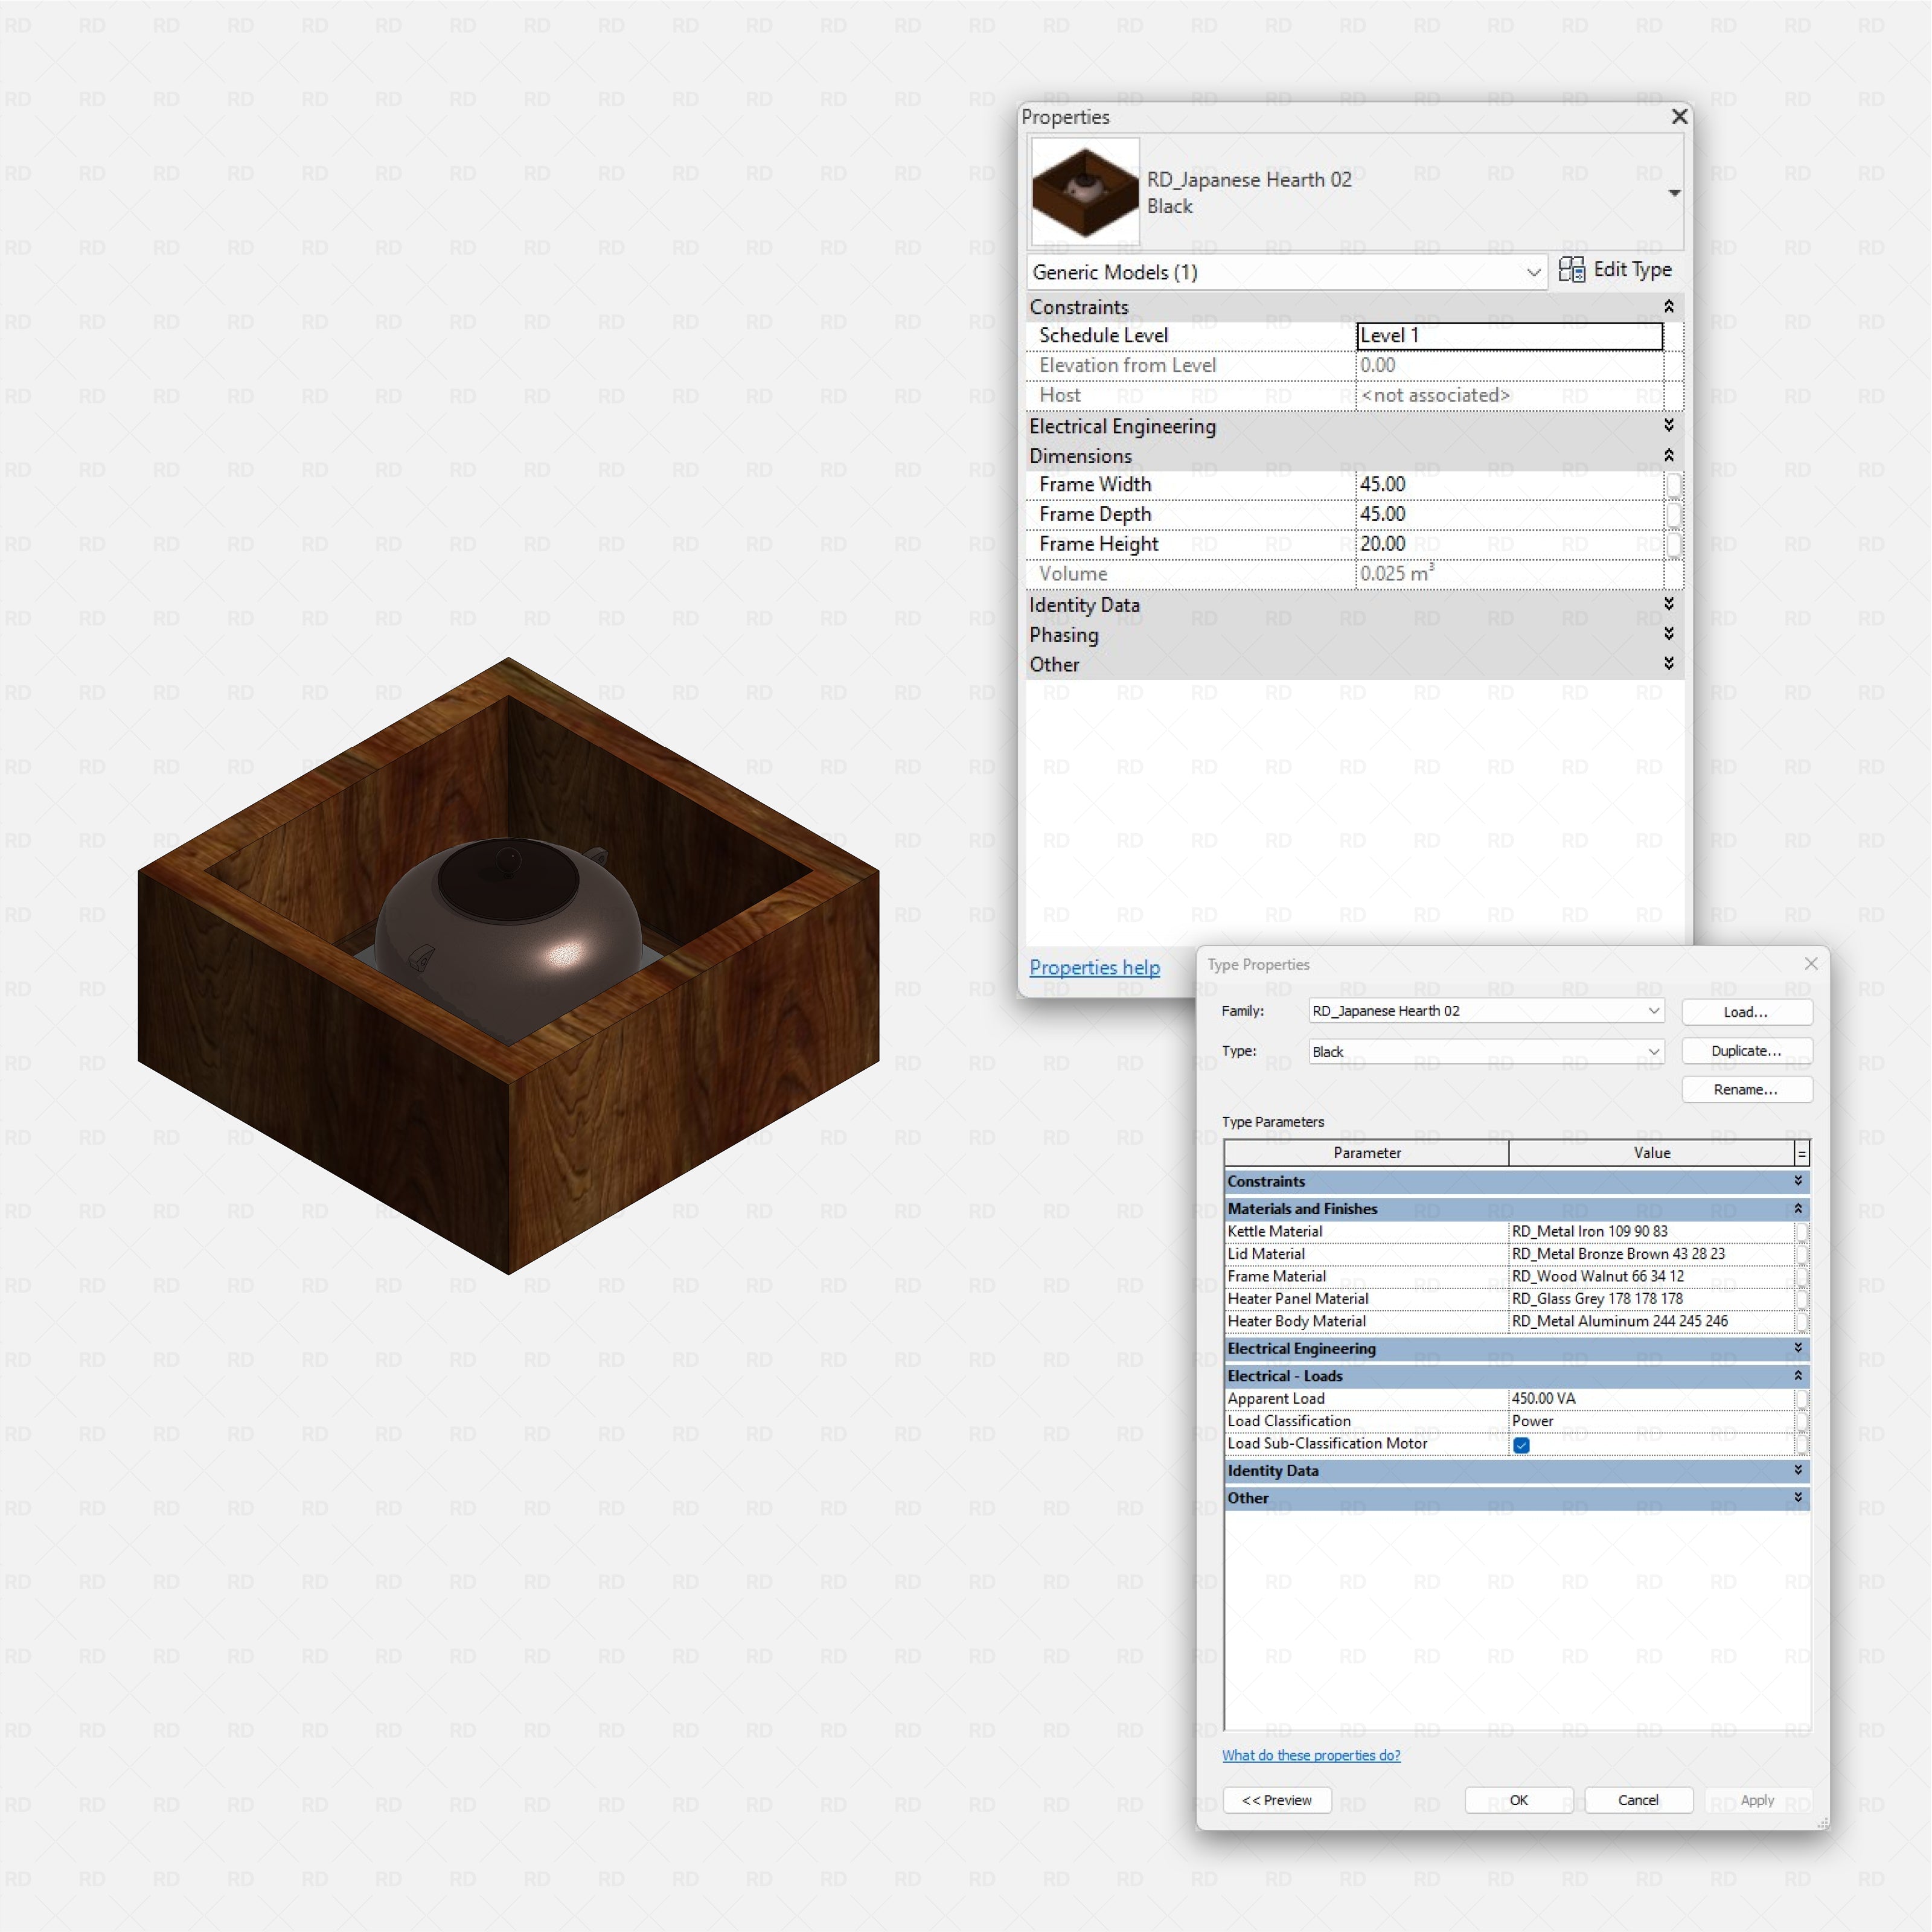
Task: Click the Schedule Level field showing Level 1
Action: [1509, 336]
